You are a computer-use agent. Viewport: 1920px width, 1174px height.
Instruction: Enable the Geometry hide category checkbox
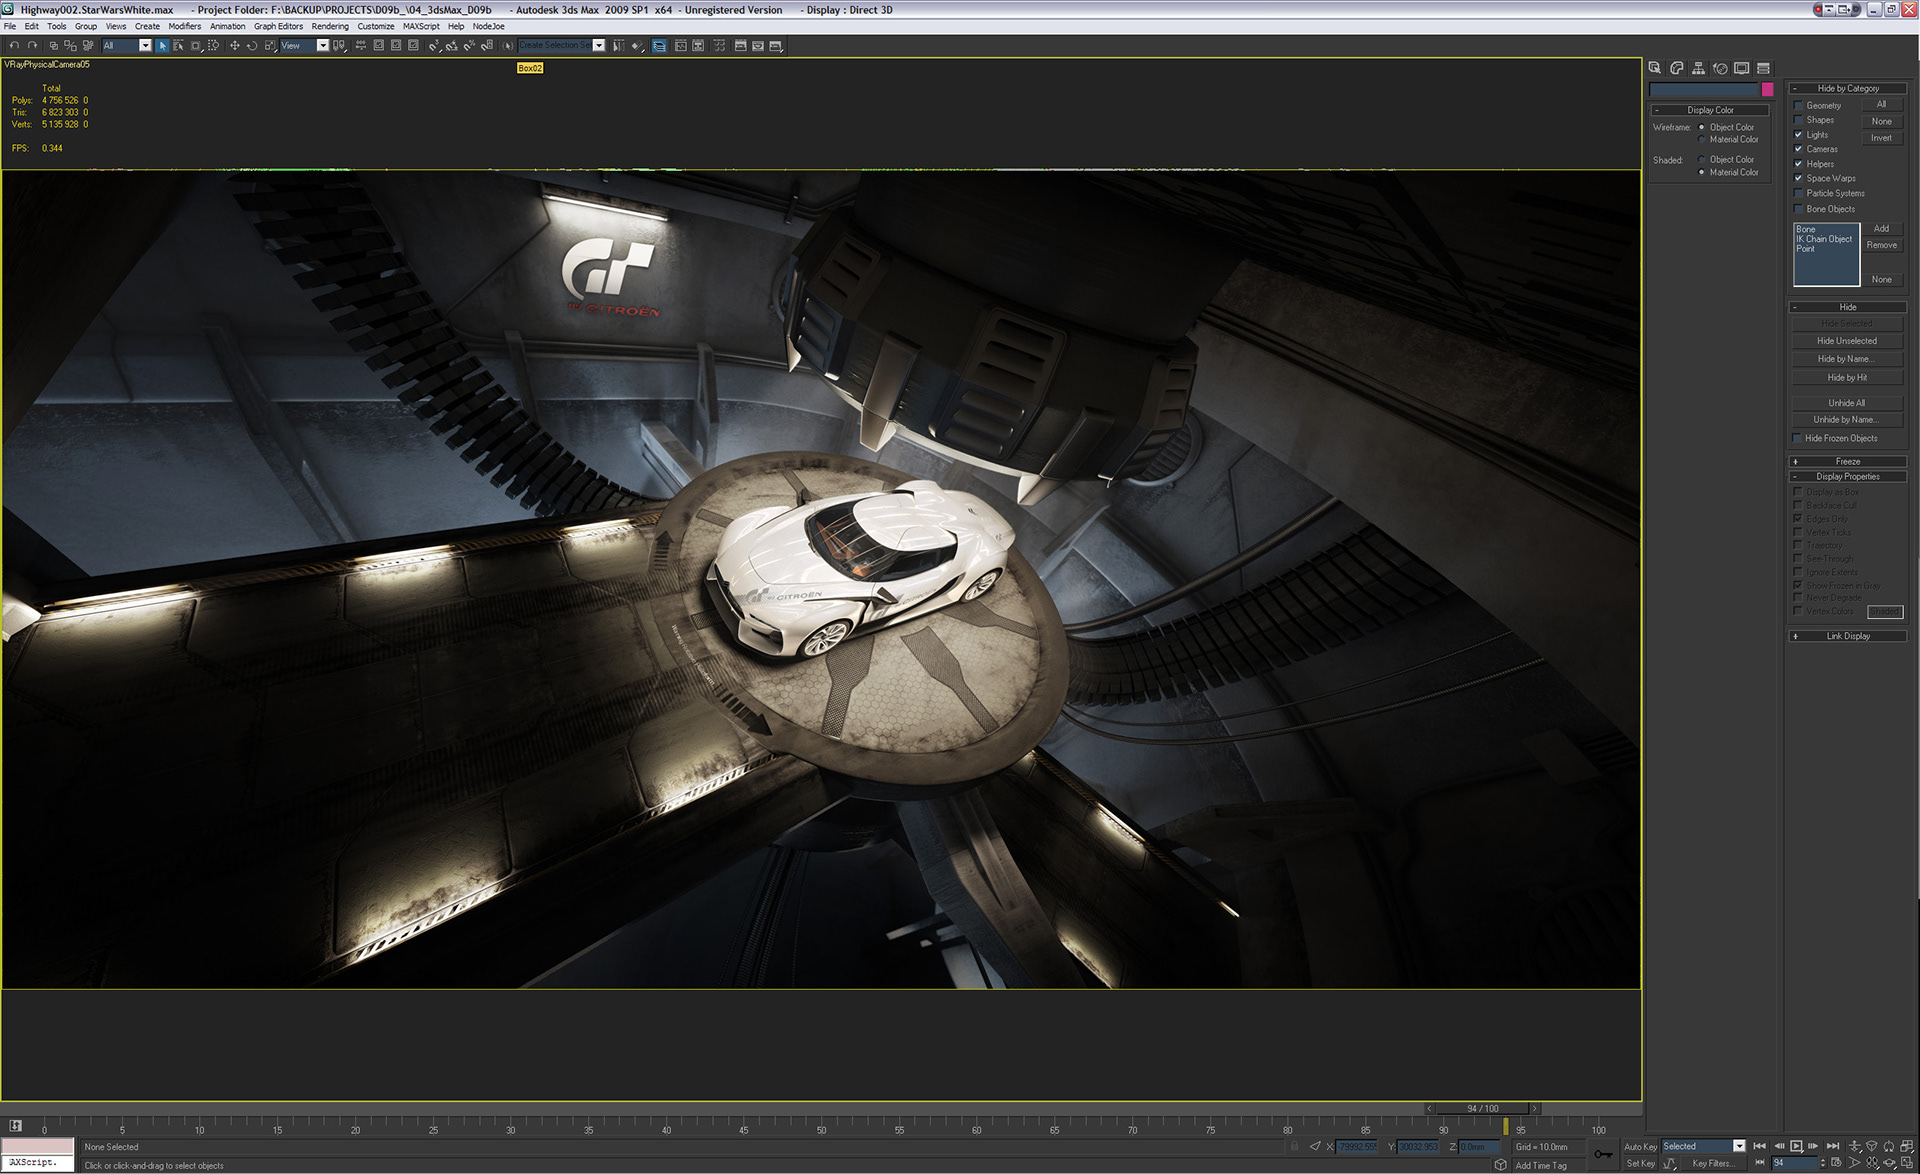pyautogui.click(x=1799, y=106)
